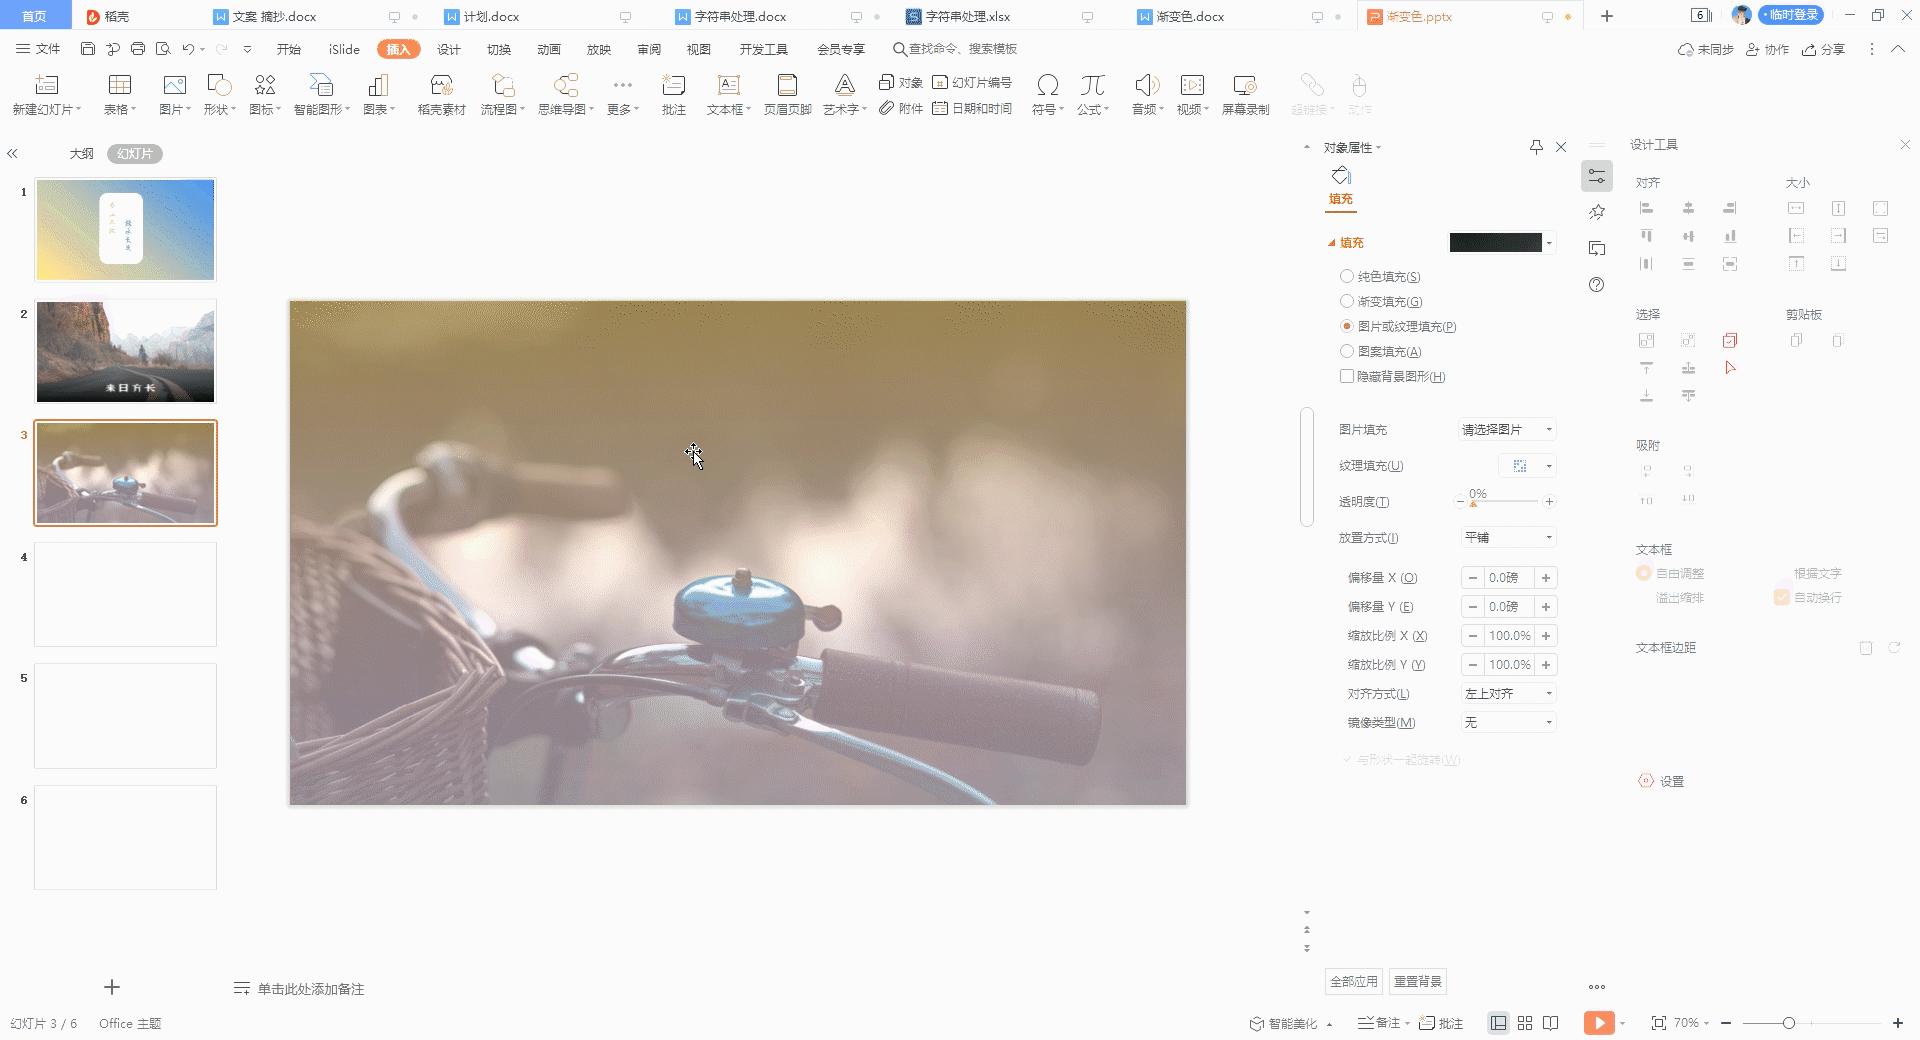Click the 文本框 (text box) icon
The image size is (1920, 1040).
(728, 87)
